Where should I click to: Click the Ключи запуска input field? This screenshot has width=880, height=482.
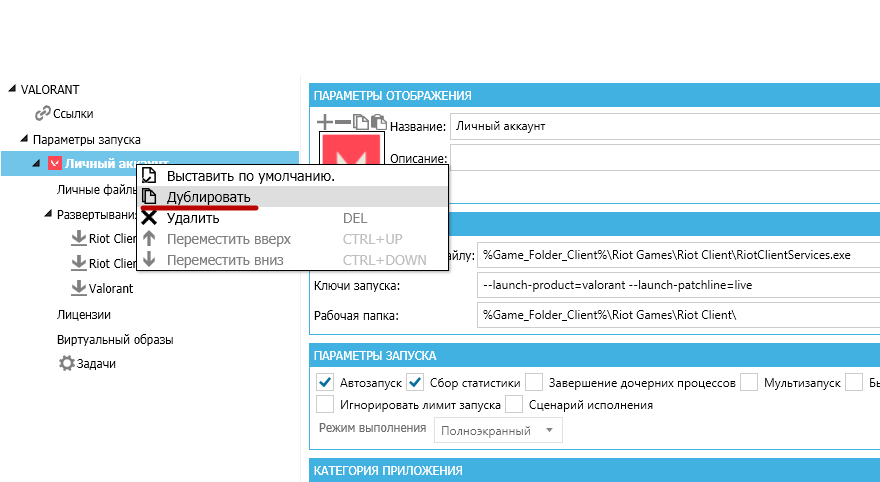tap(679, 285)
